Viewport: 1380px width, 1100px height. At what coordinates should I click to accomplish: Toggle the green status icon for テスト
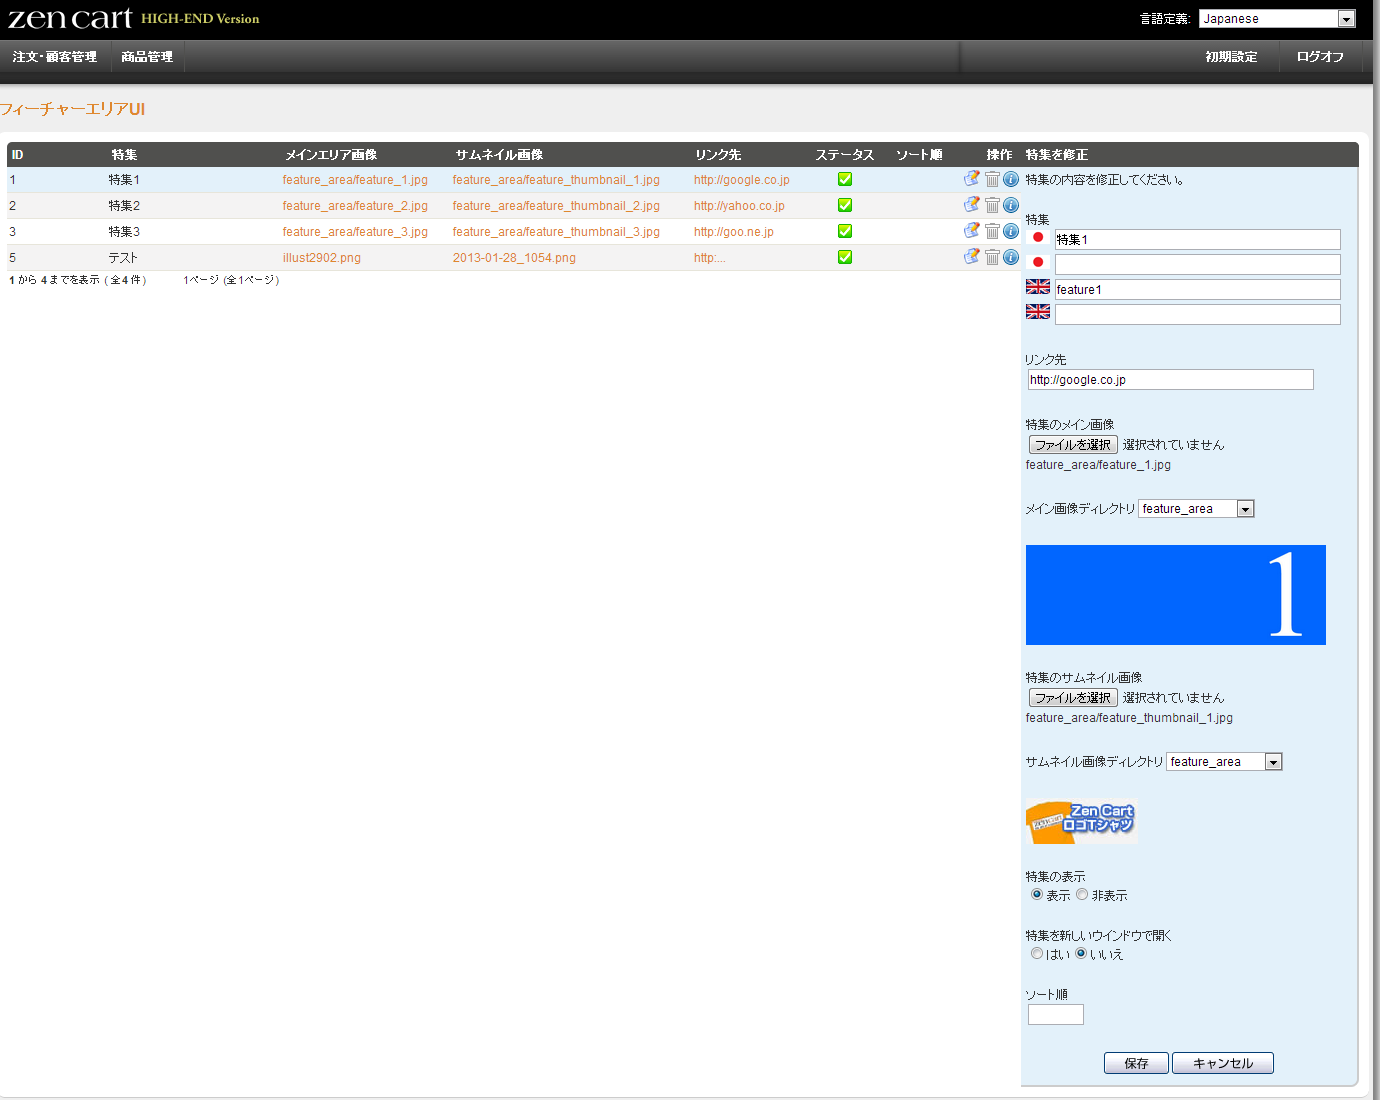pos(845,257)
